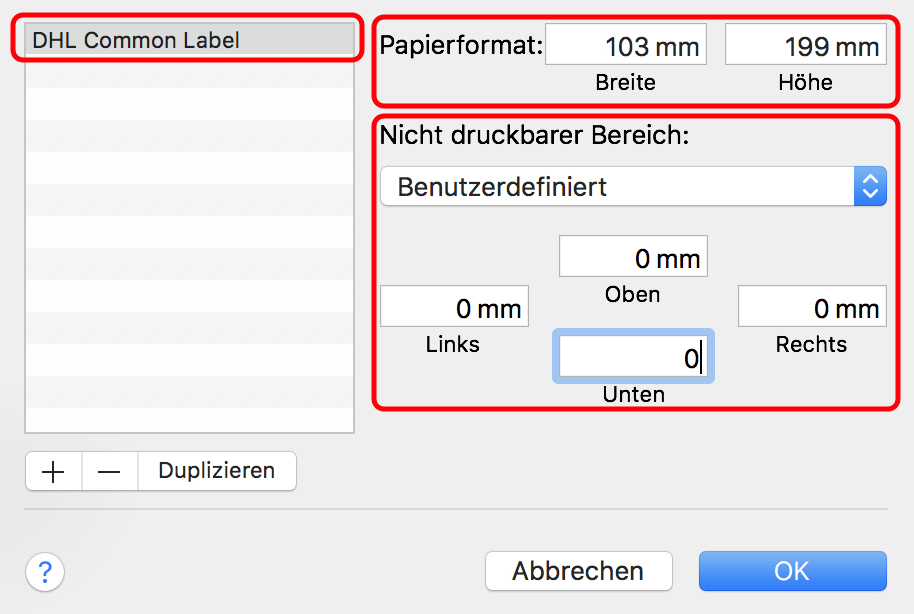The image size is (914, 614).
Task: Open the Benutzerdefiniert popup menu
Action: click(633, 187)
